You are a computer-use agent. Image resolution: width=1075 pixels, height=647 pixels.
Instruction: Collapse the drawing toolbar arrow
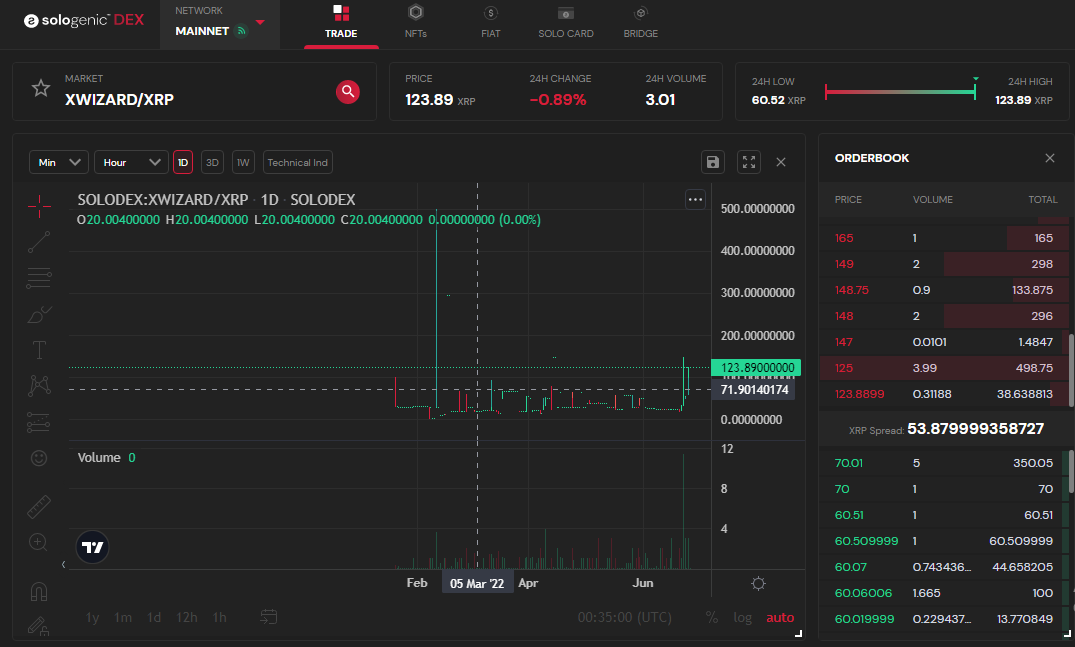point(63,565)
